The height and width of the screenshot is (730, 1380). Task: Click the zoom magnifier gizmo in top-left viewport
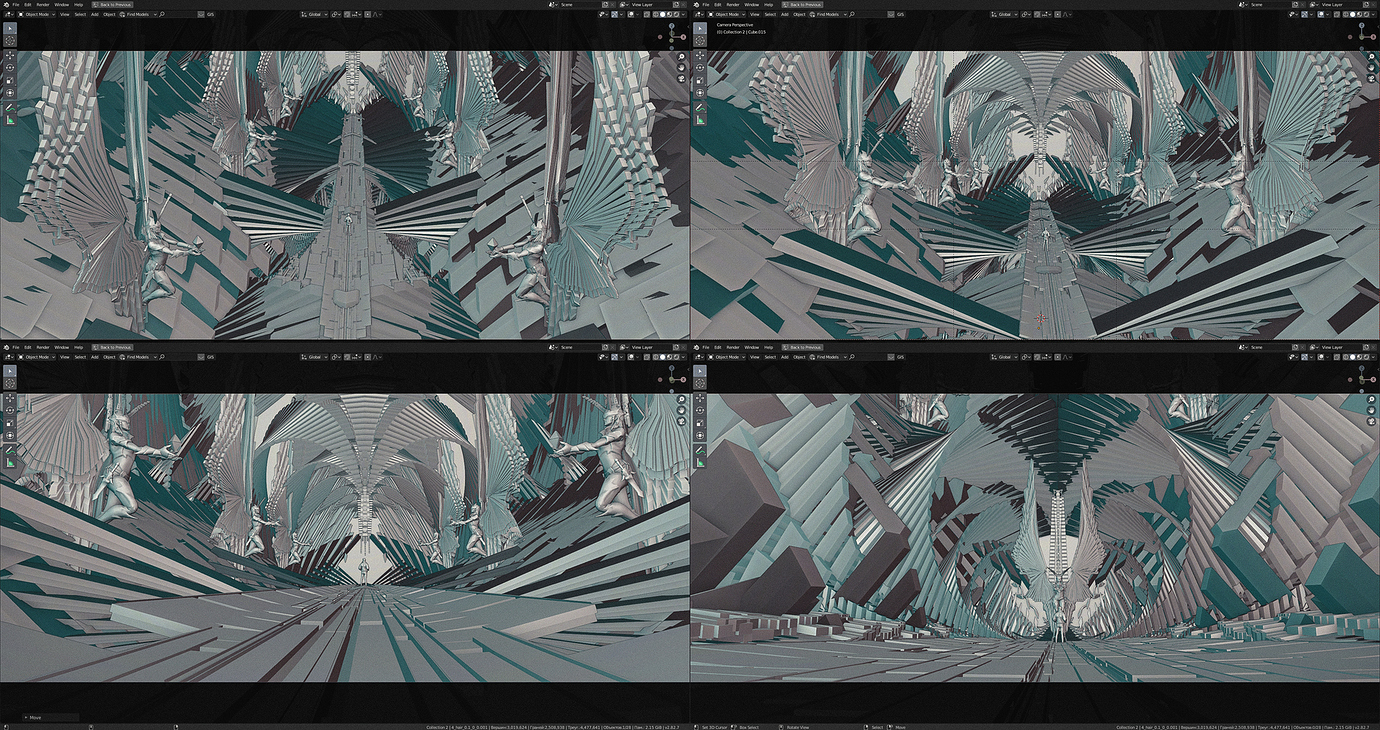[x=682, y=57]
